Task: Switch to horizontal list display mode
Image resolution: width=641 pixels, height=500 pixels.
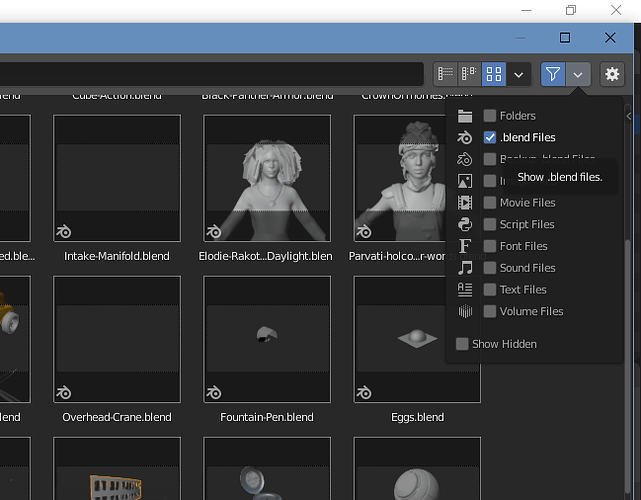Action: coord(469,74)
